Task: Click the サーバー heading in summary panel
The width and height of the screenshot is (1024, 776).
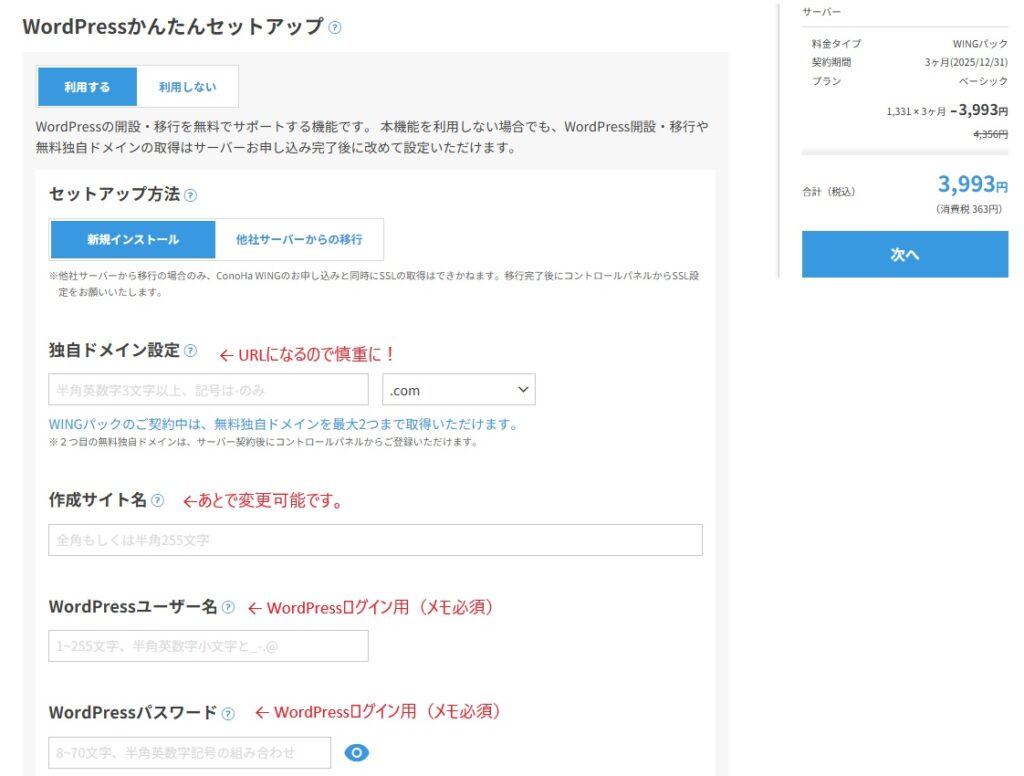Action: click(x=822, y=12)
